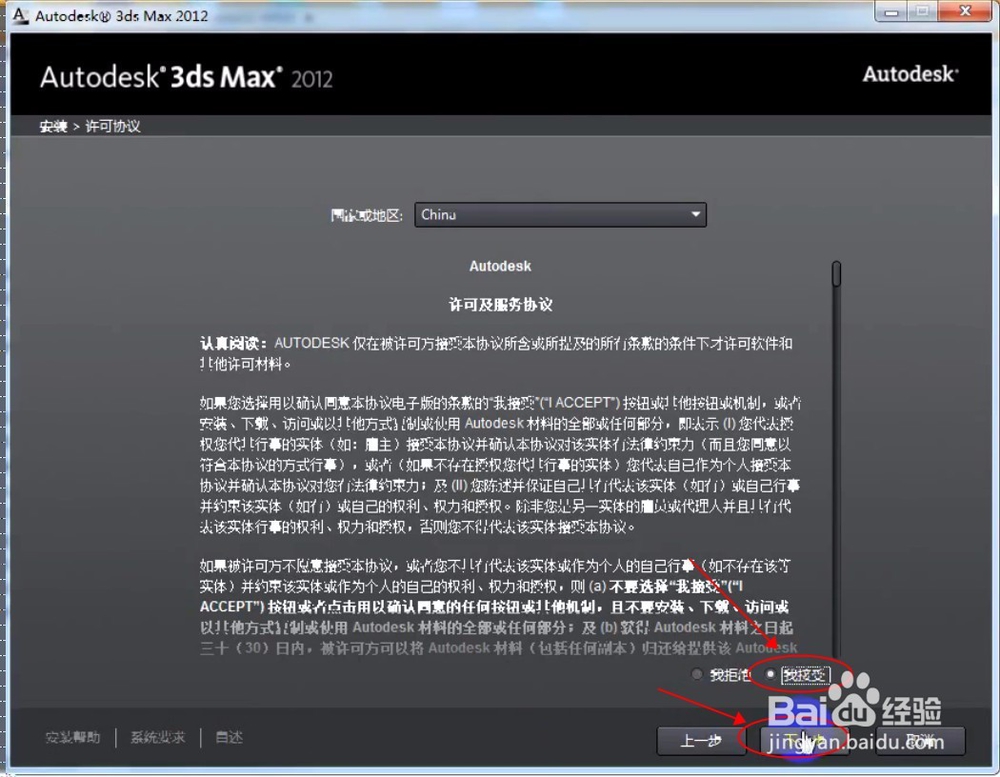Image resolution: width=1000 pixels, height=777 pixels.
Task: Open the country/region combo box
Action: pos(560,214)
